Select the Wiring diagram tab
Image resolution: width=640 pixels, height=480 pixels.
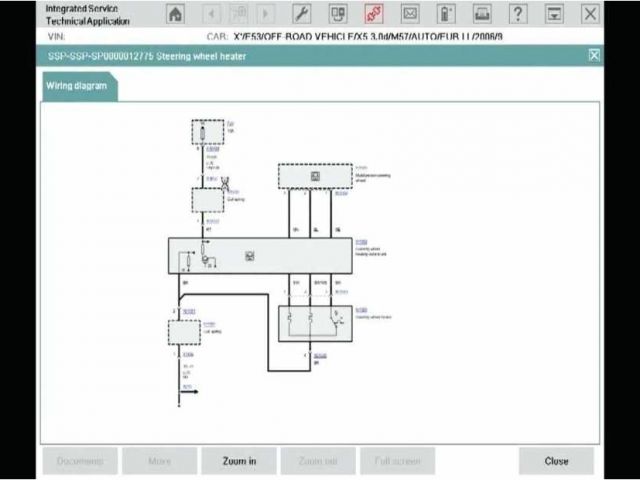click(77, 86)
